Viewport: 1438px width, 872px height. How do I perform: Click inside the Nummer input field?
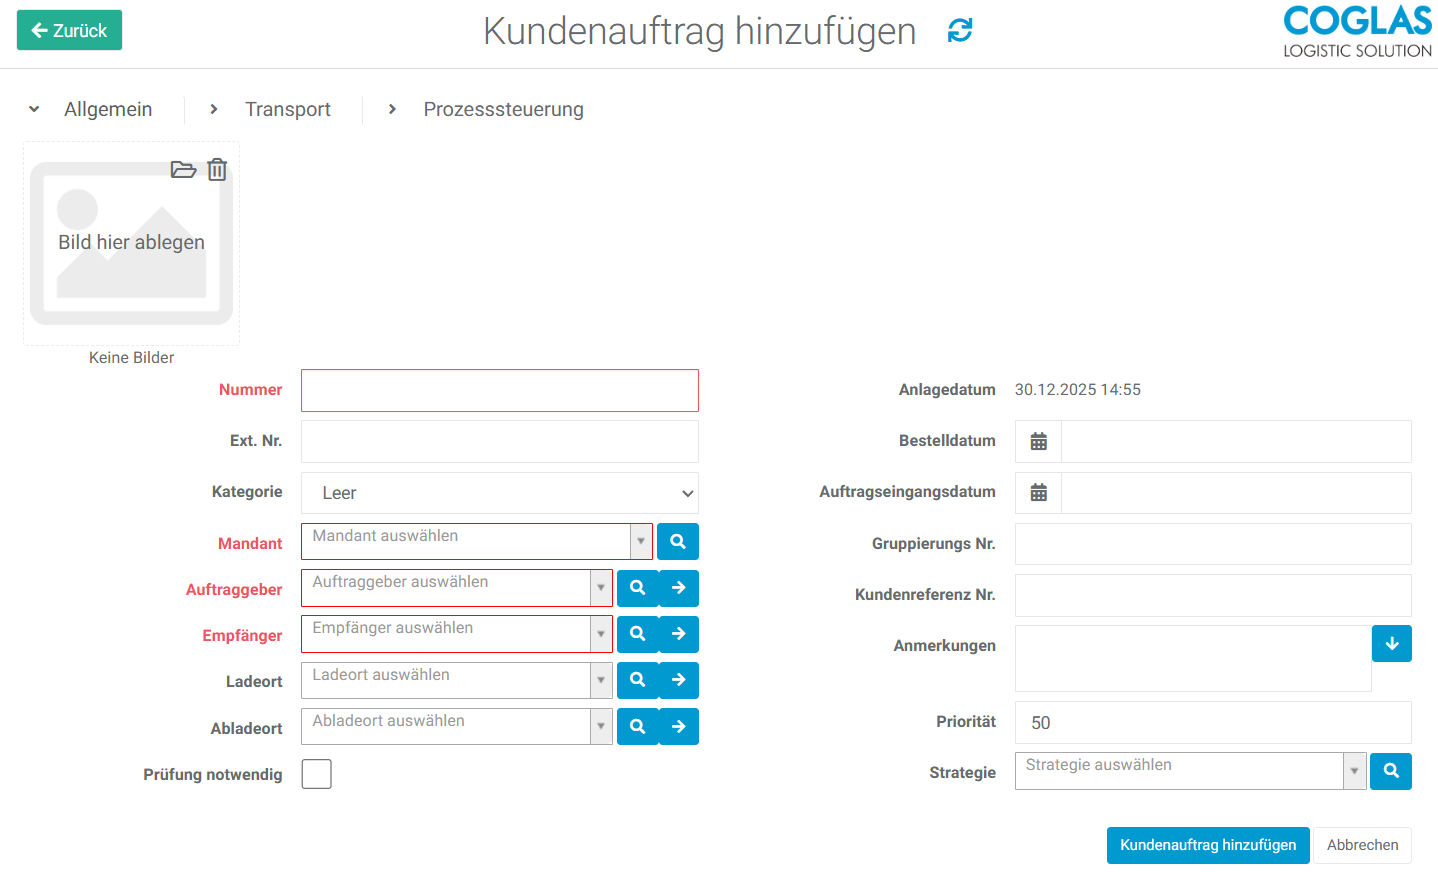(499, 390)
